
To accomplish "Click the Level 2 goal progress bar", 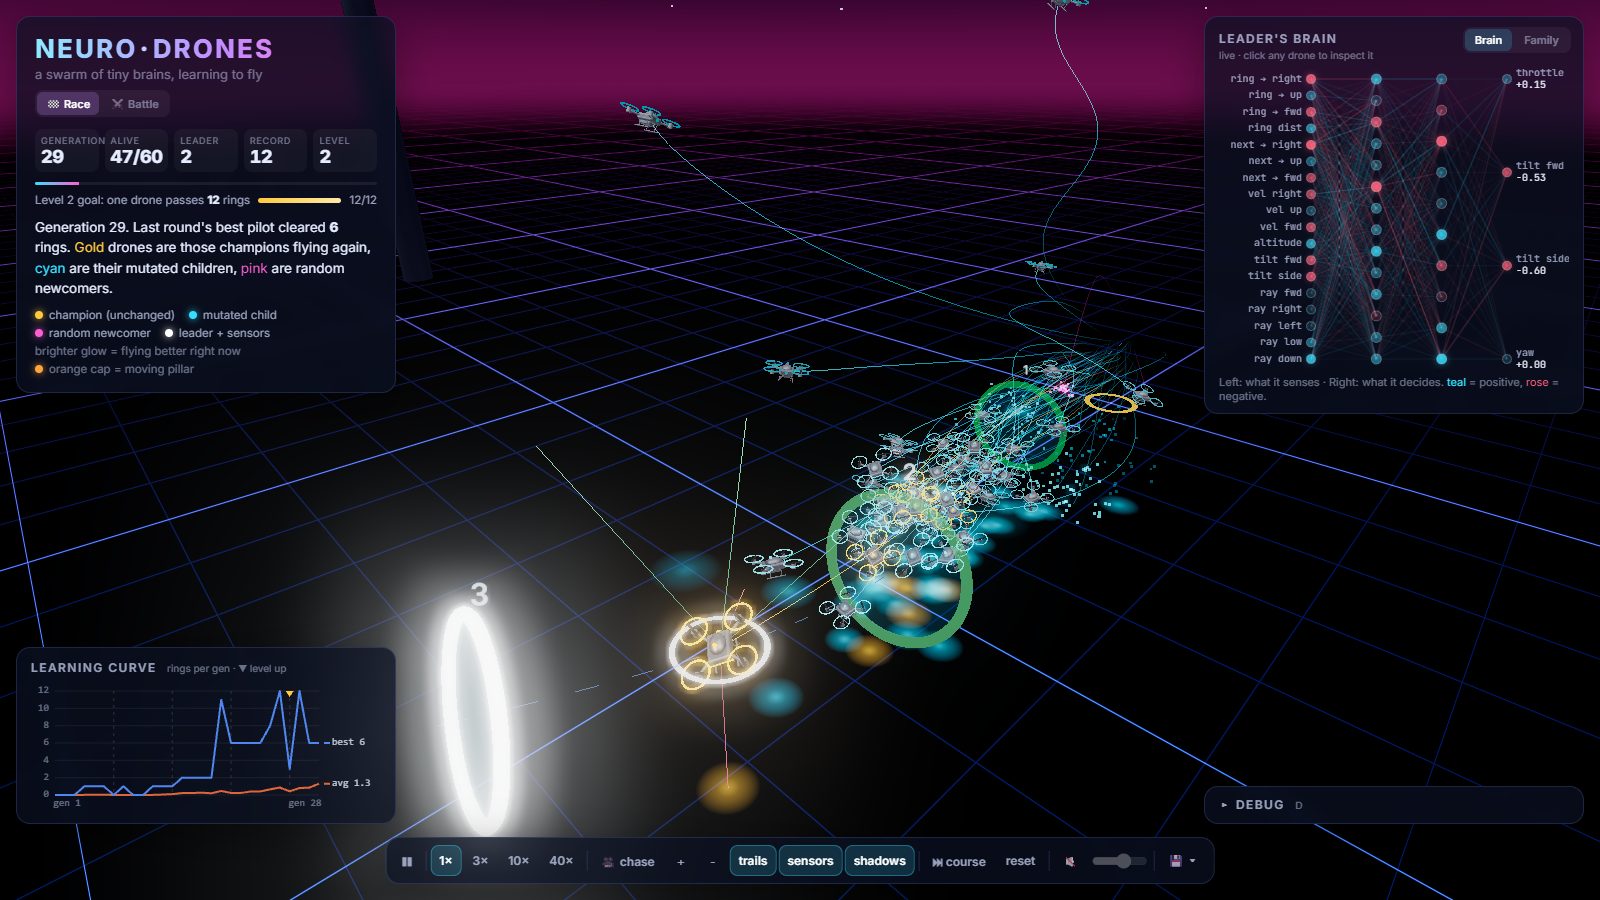I will pos(299,200).
